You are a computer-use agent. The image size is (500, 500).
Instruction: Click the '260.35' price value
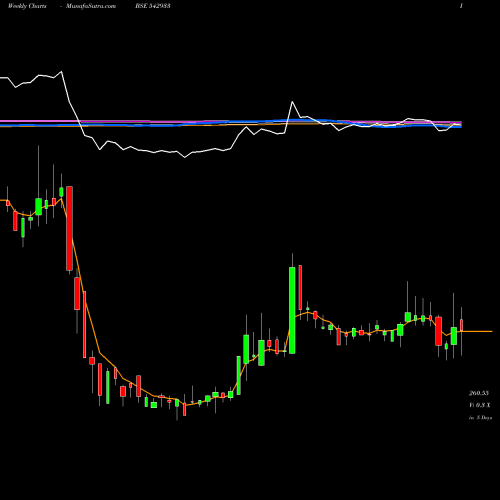pos(479,393)
